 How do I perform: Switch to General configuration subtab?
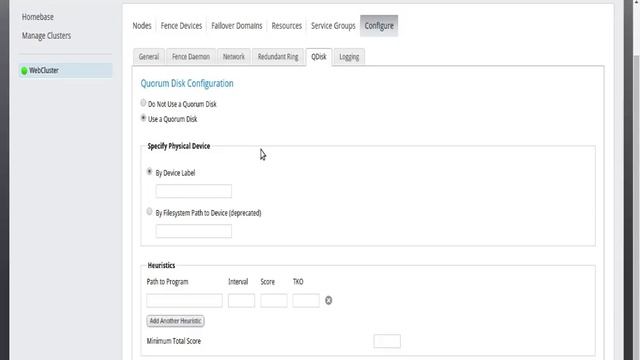click(x=149, y=57)
